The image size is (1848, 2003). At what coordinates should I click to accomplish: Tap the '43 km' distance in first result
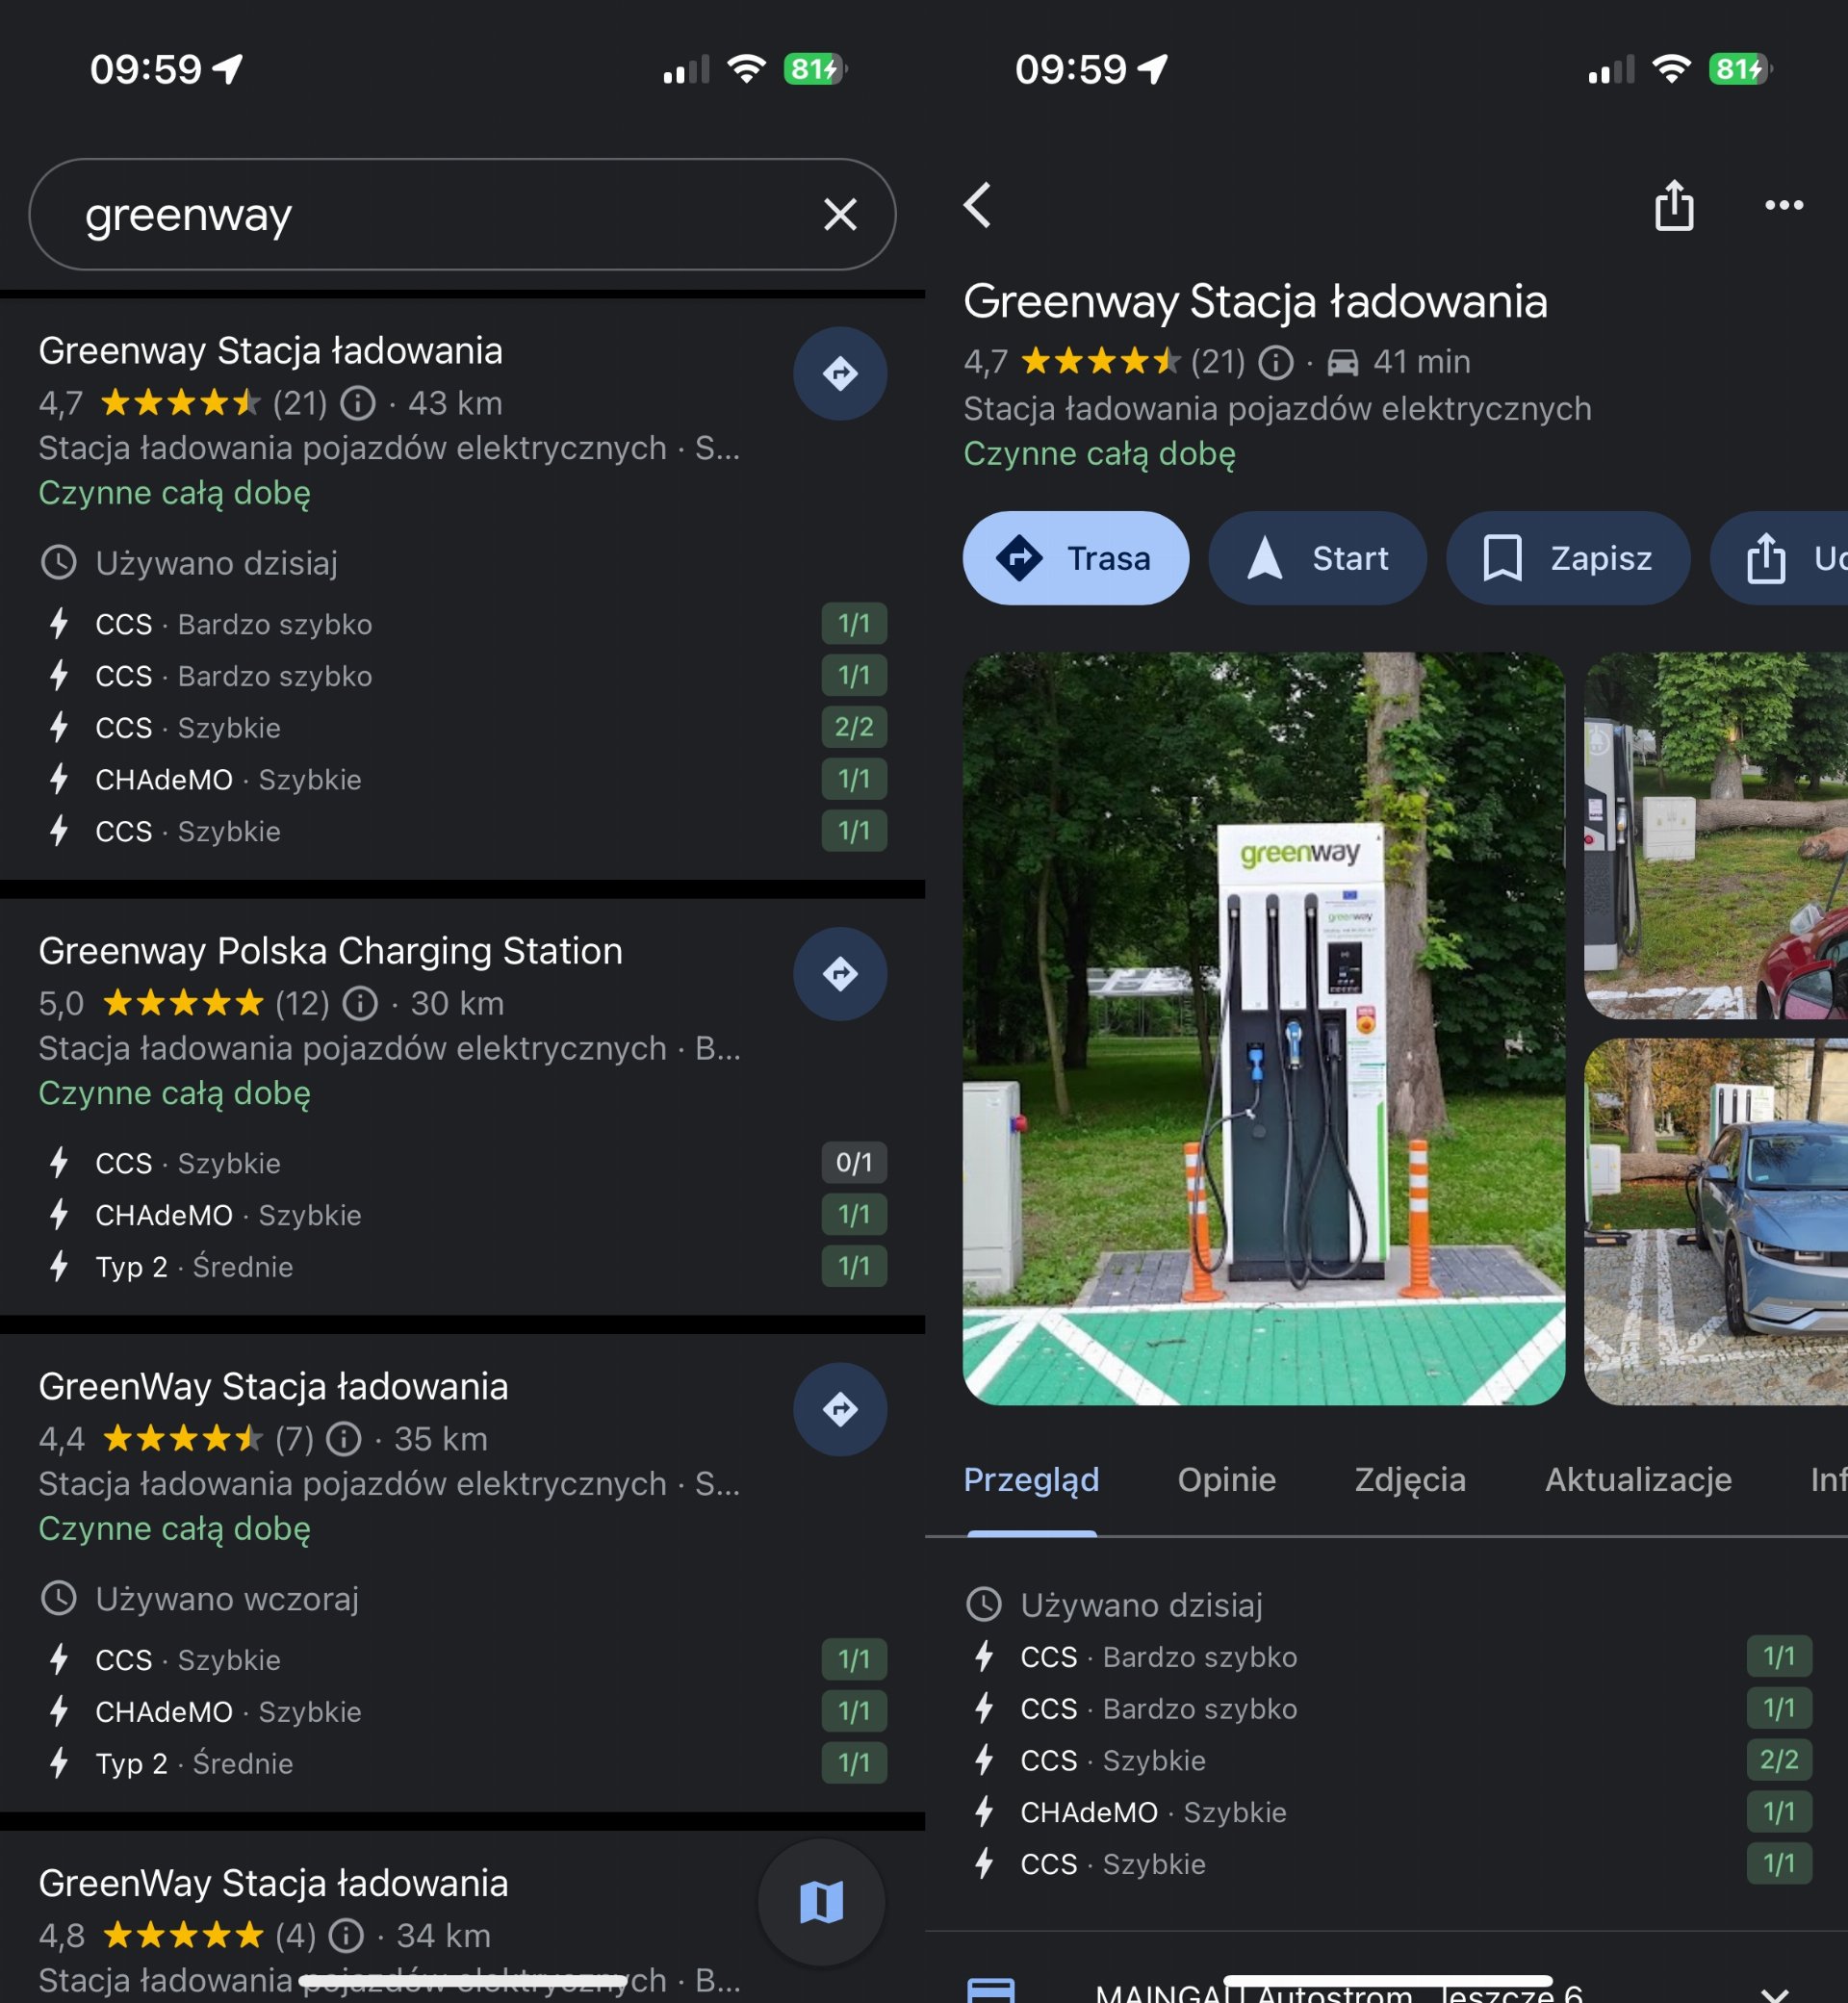[x=455, y=404]
